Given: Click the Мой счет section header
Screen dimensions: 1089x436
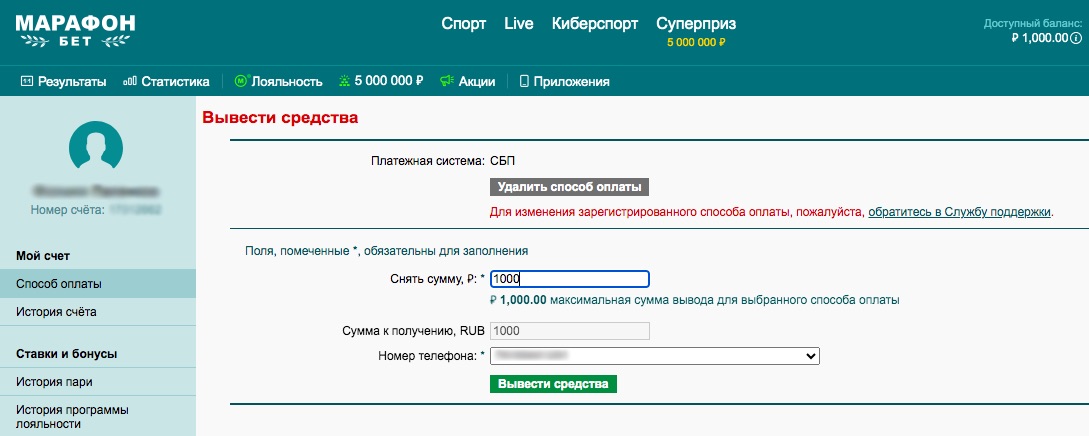Looking at the screenshot, I should [x=43, y=256].
